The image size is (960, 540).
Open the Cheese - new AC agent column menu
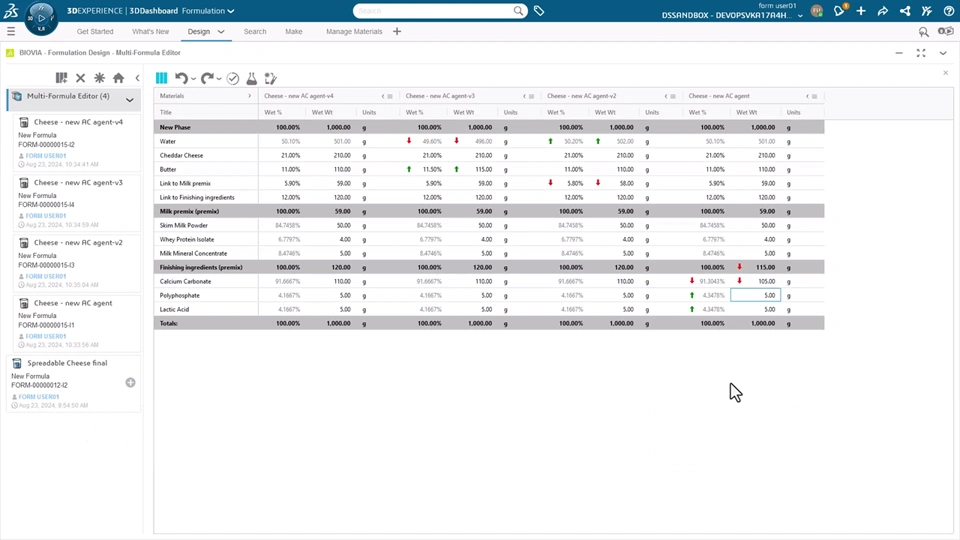click(814, 96)
